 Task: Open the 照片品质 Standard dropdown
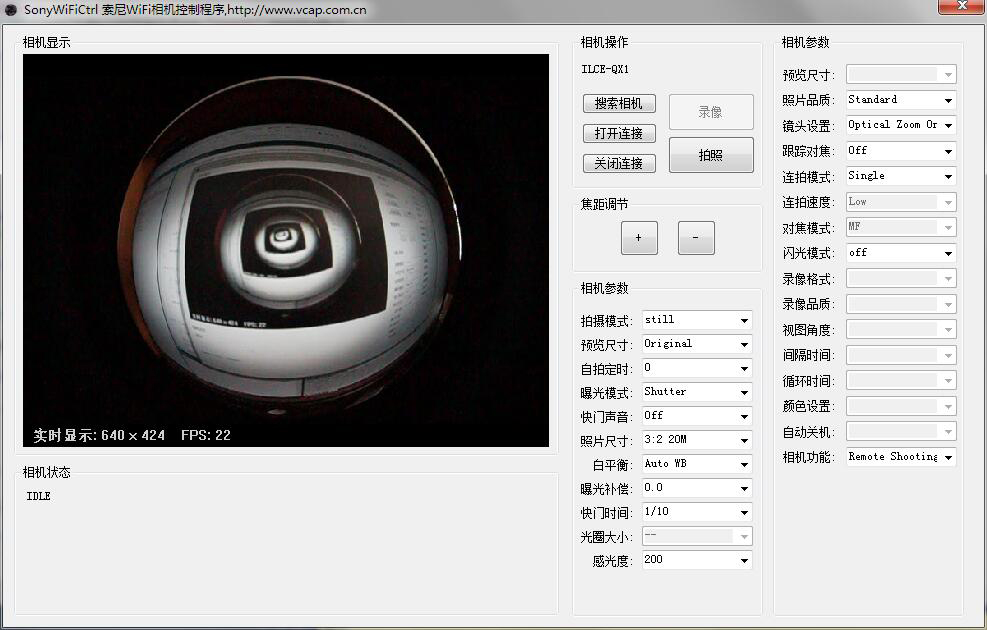[900, 100]
